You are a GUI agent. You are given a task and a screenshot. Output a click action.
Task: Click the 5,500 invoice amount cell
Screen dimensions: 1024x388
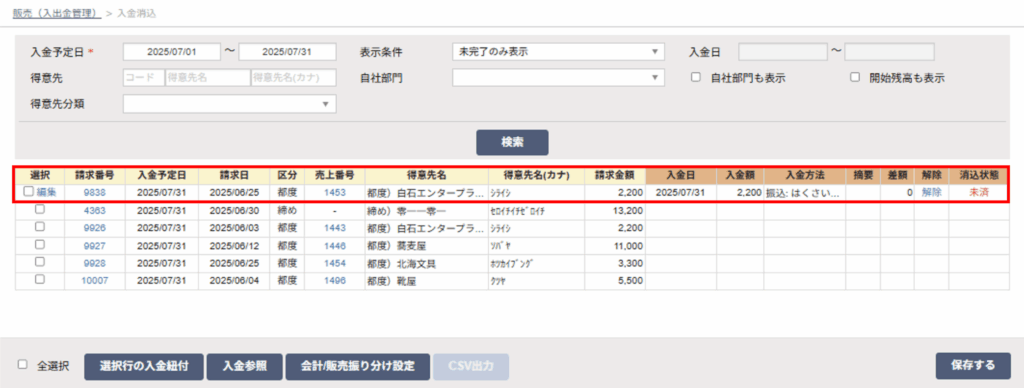pos(615,281)
